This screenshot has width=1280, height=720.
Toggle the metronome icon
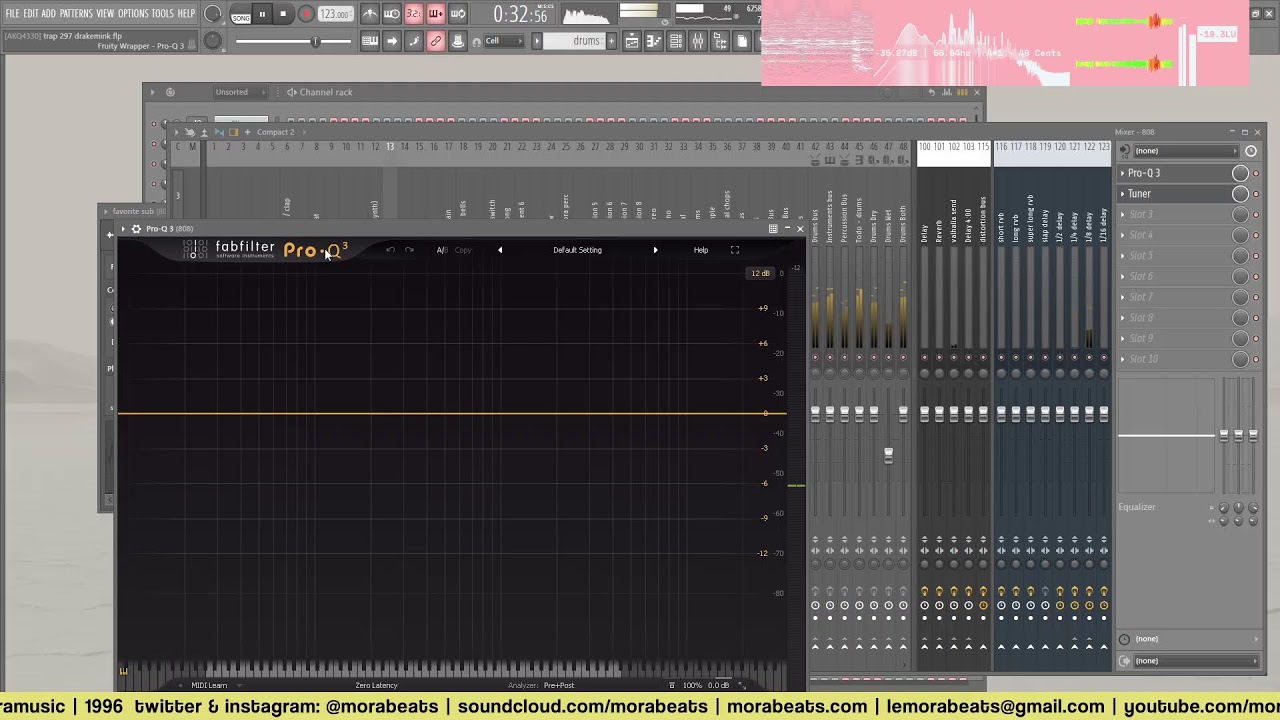tap(370, 14)
